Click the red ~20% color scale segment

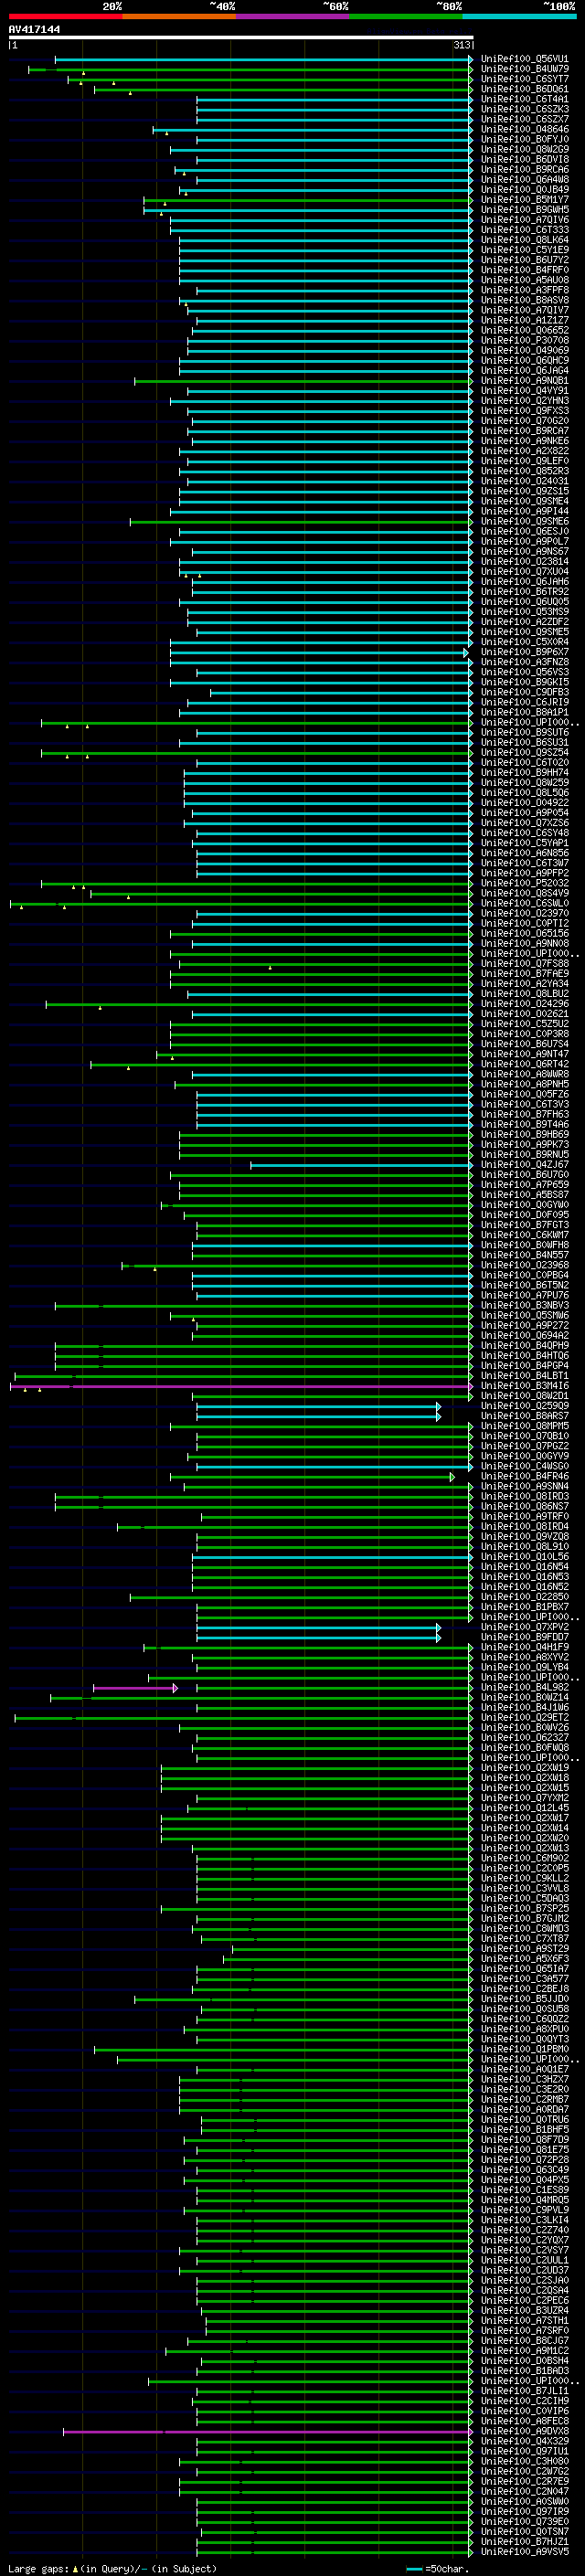tap(65, 16)
